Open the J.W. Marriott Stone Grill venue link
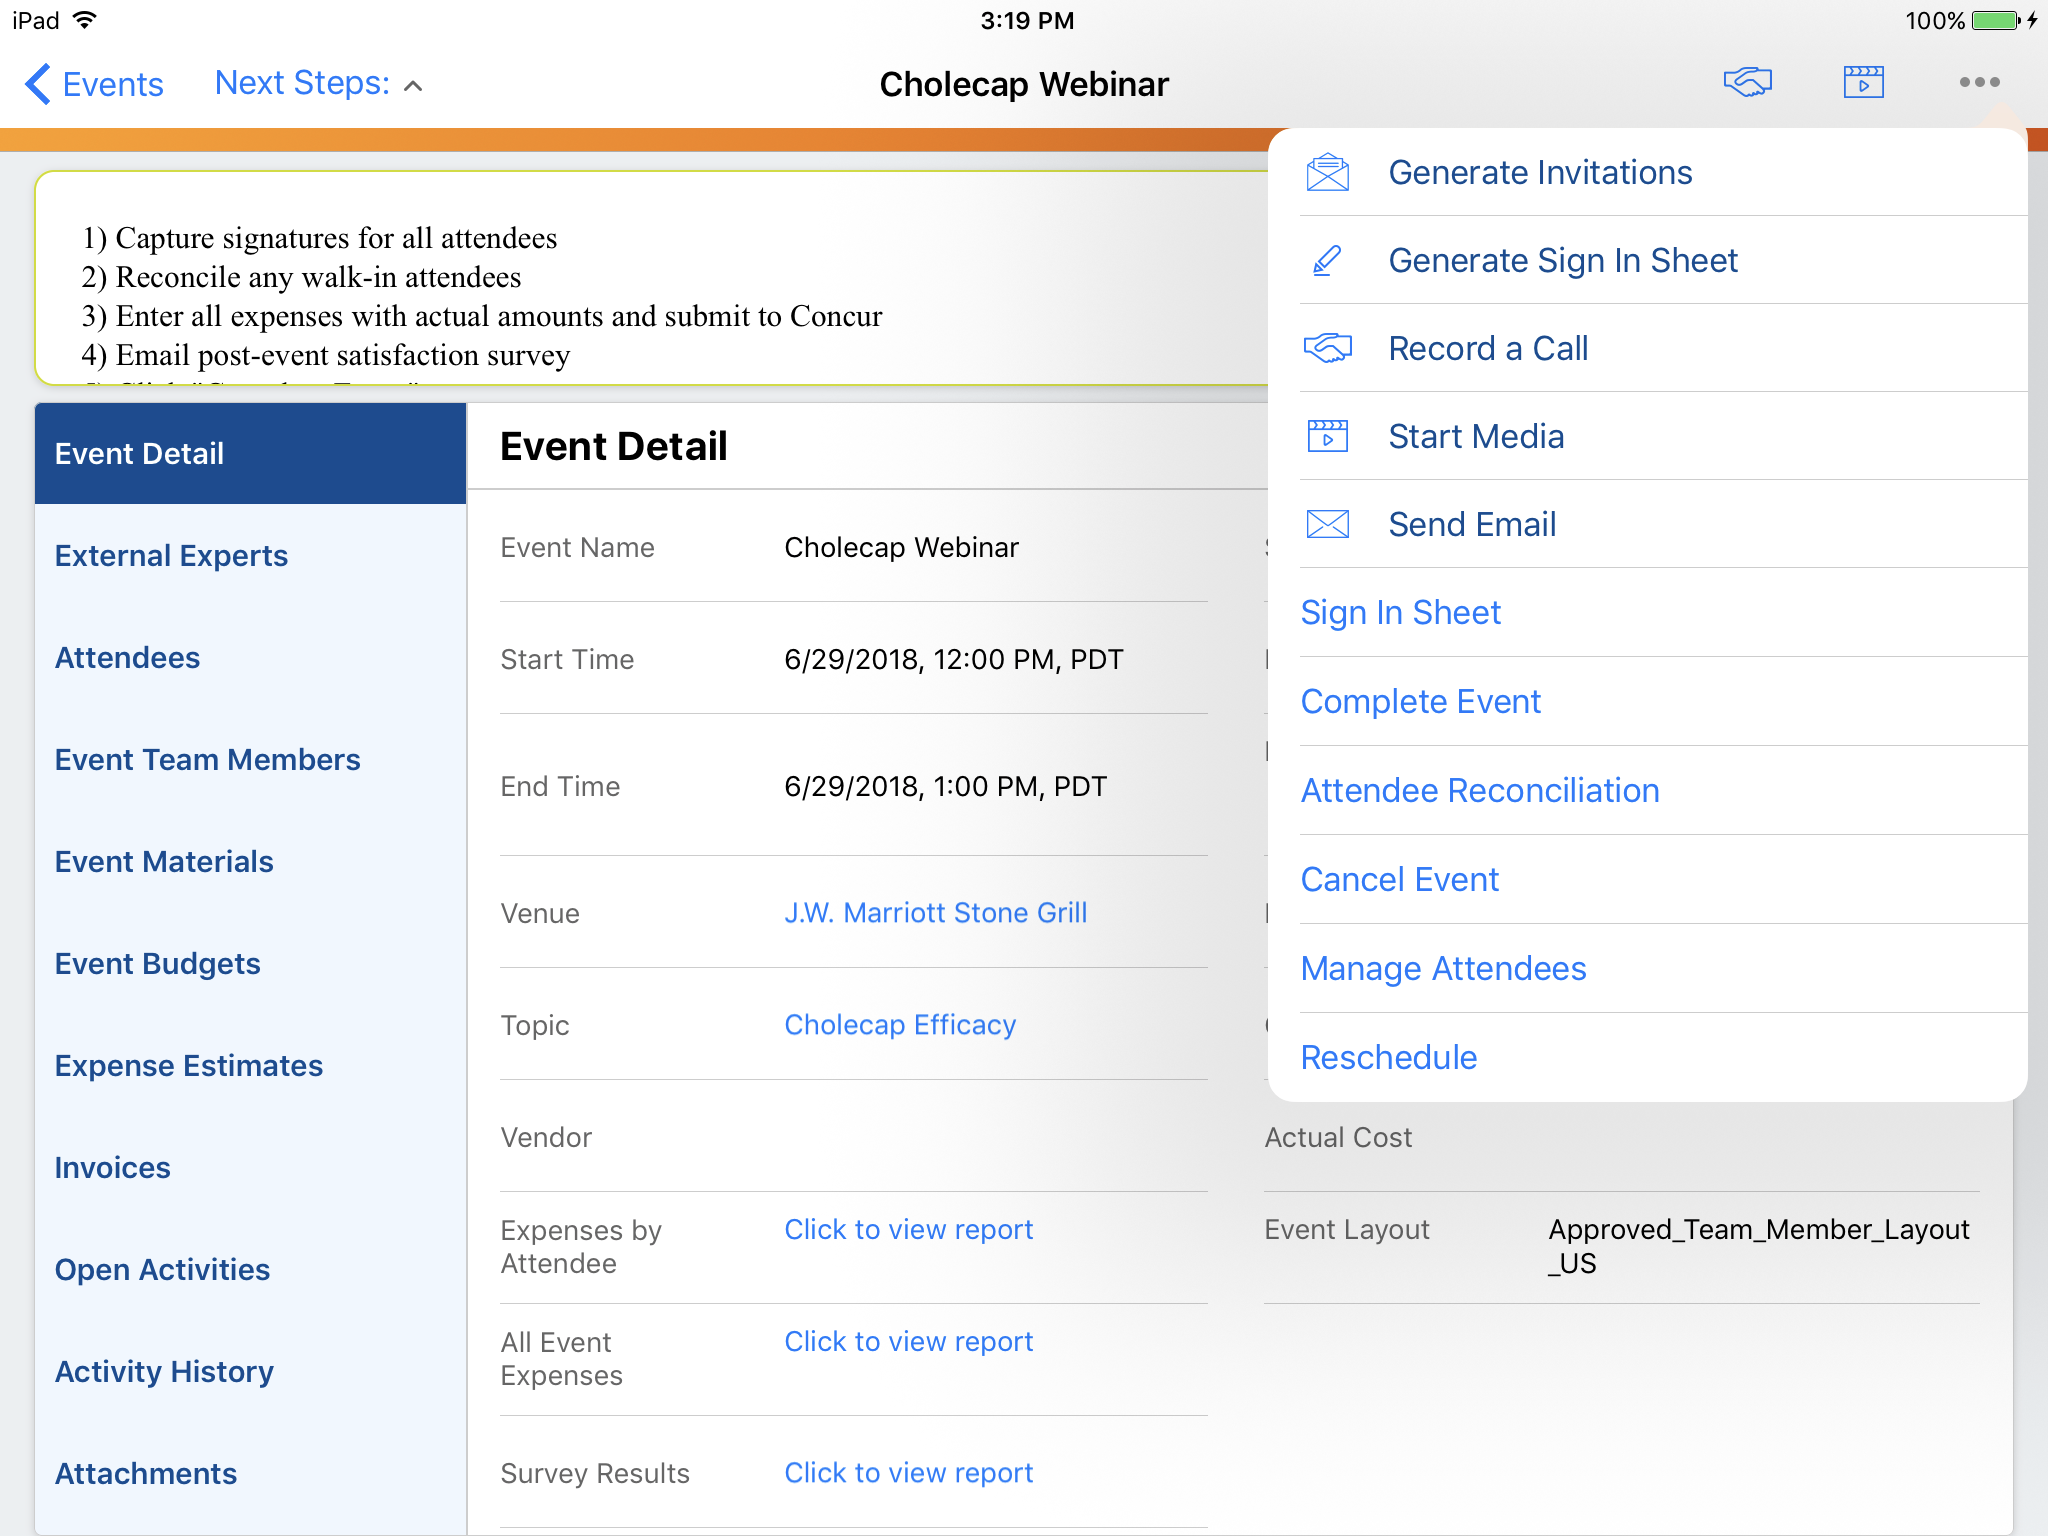This screenshot has height=1536, width=2048. pyautogui.click(x=935, y=912)
